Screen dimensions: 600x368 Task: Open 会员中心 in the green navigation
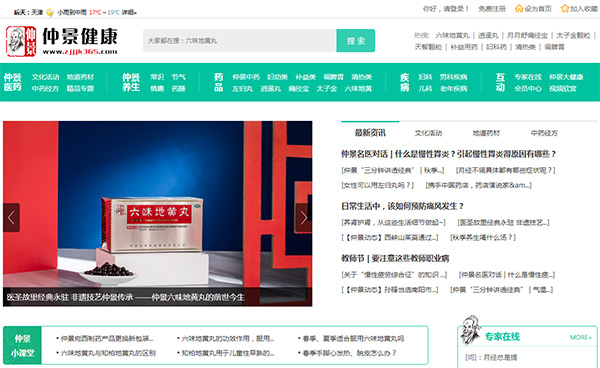pyautogui.click(x=528, y=89)
